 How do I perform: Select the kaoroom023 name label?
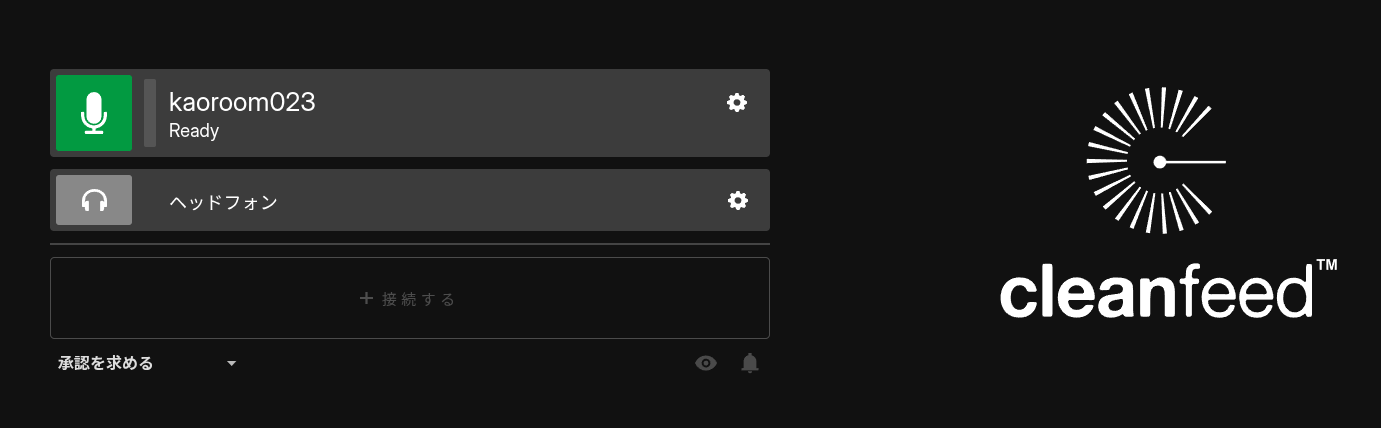[242, 101]
